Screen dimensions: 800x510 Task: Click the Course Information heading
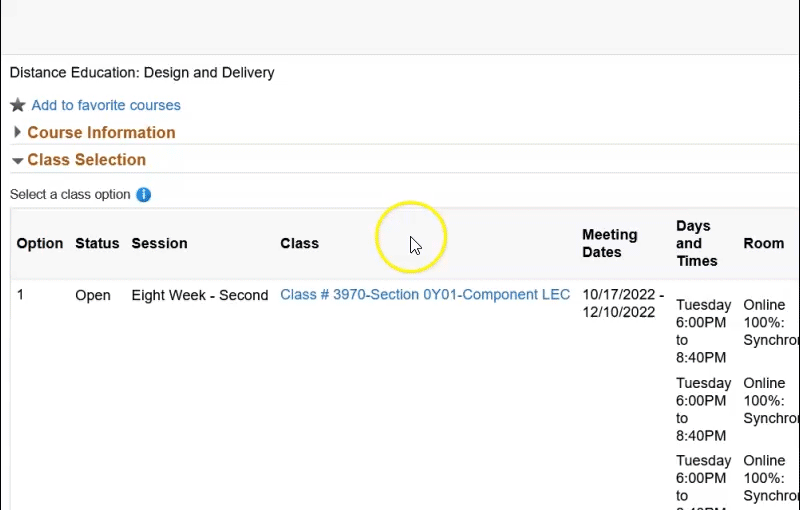tap(101, 132)
